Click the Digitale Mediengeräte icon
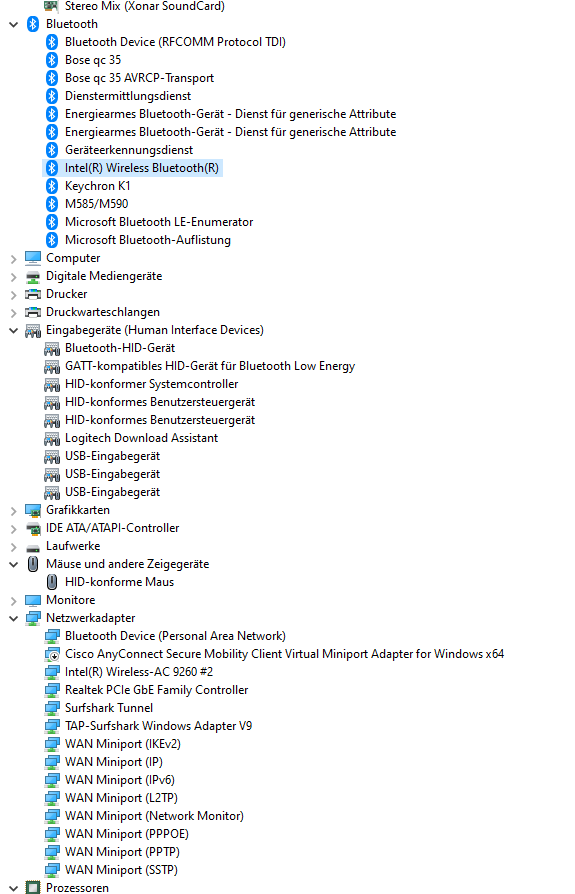575x894 pixels. (33, 277)
